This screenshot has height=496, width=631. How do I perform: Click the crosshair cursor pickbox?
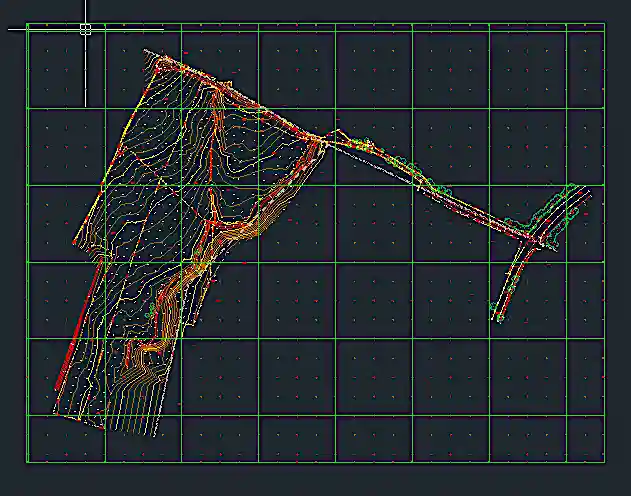pyautogui.click(x=85, y=29)
